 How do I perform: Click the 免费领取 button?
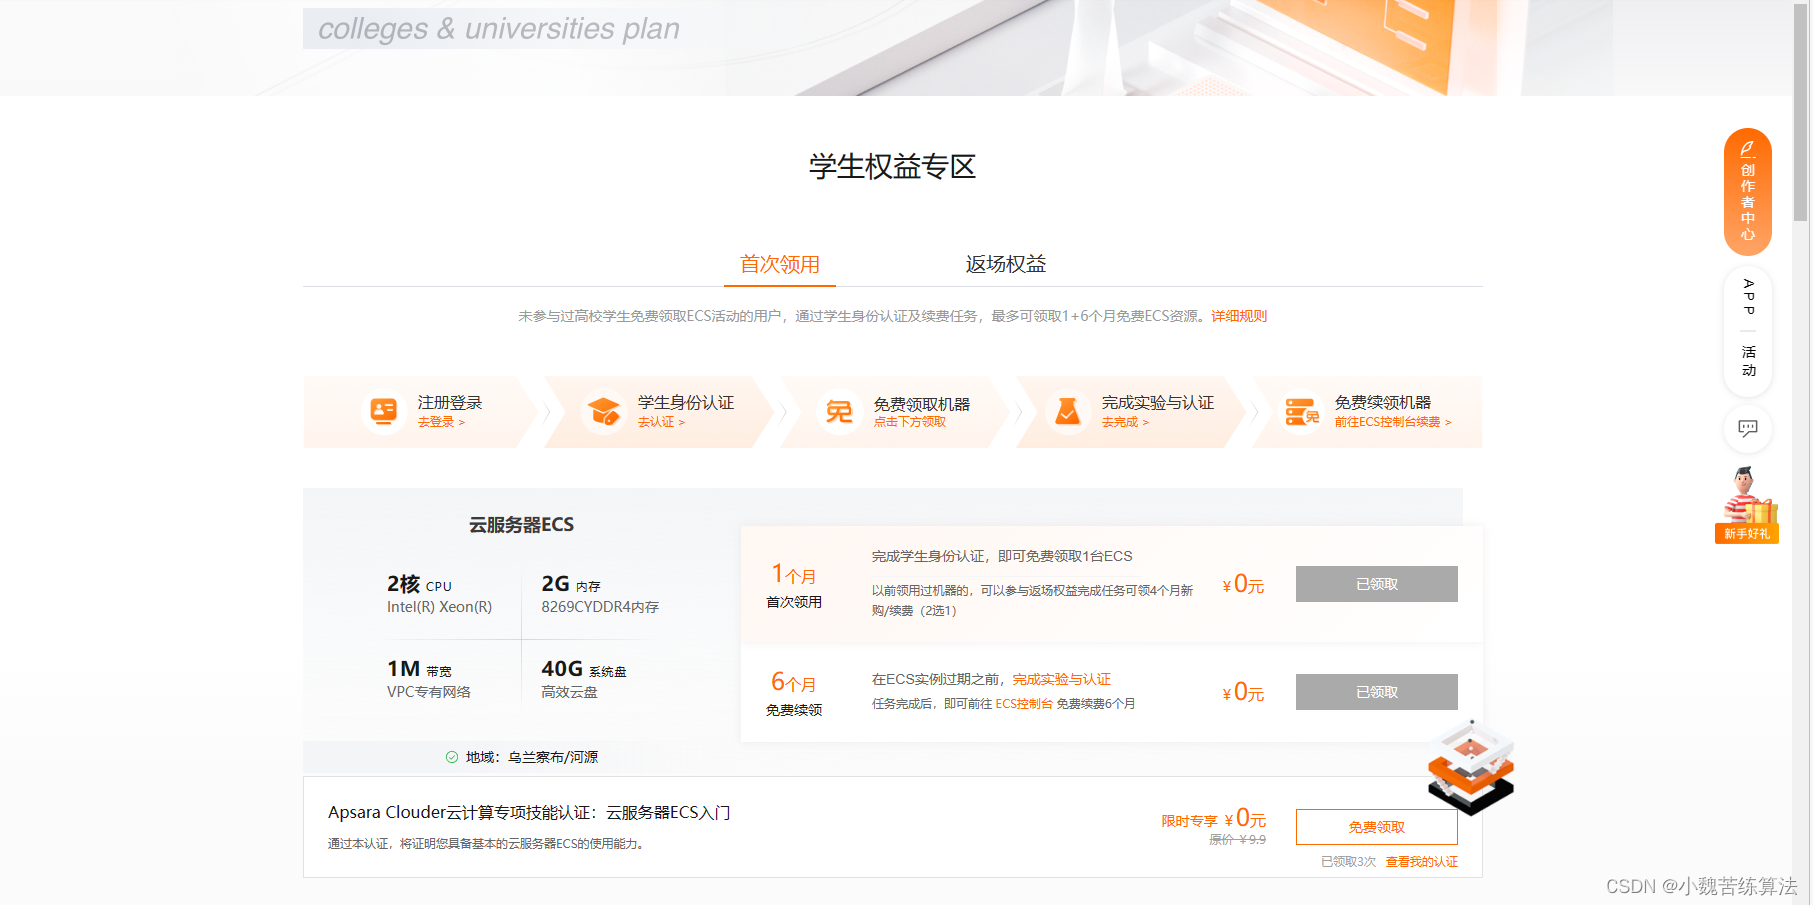1377,827
